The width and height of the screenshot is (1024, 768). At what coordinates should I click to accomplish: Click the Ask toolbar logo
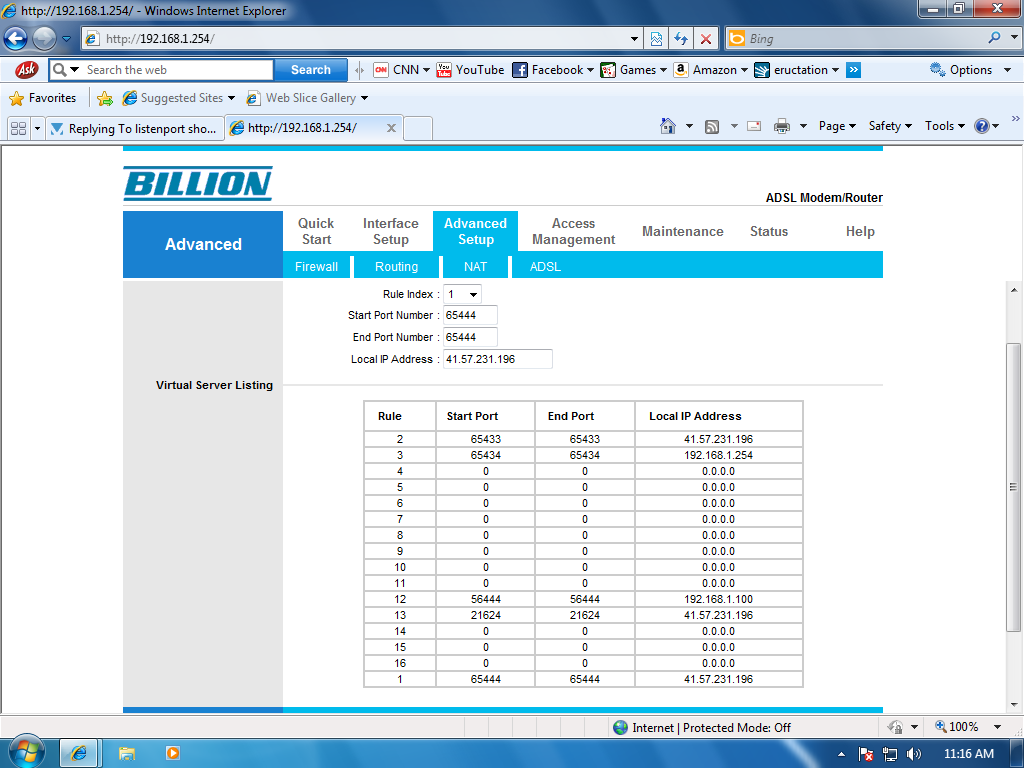26,69
